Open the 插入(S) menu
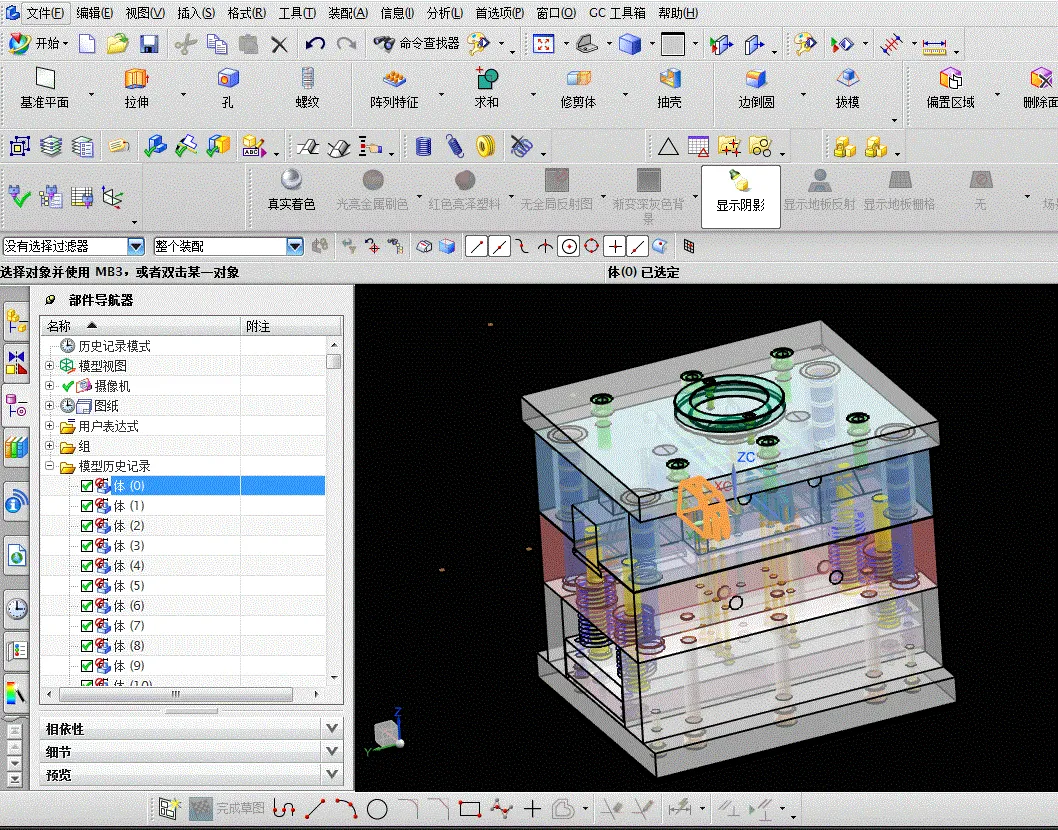This screenshot has width=1058, height=830. pos(196,13)
